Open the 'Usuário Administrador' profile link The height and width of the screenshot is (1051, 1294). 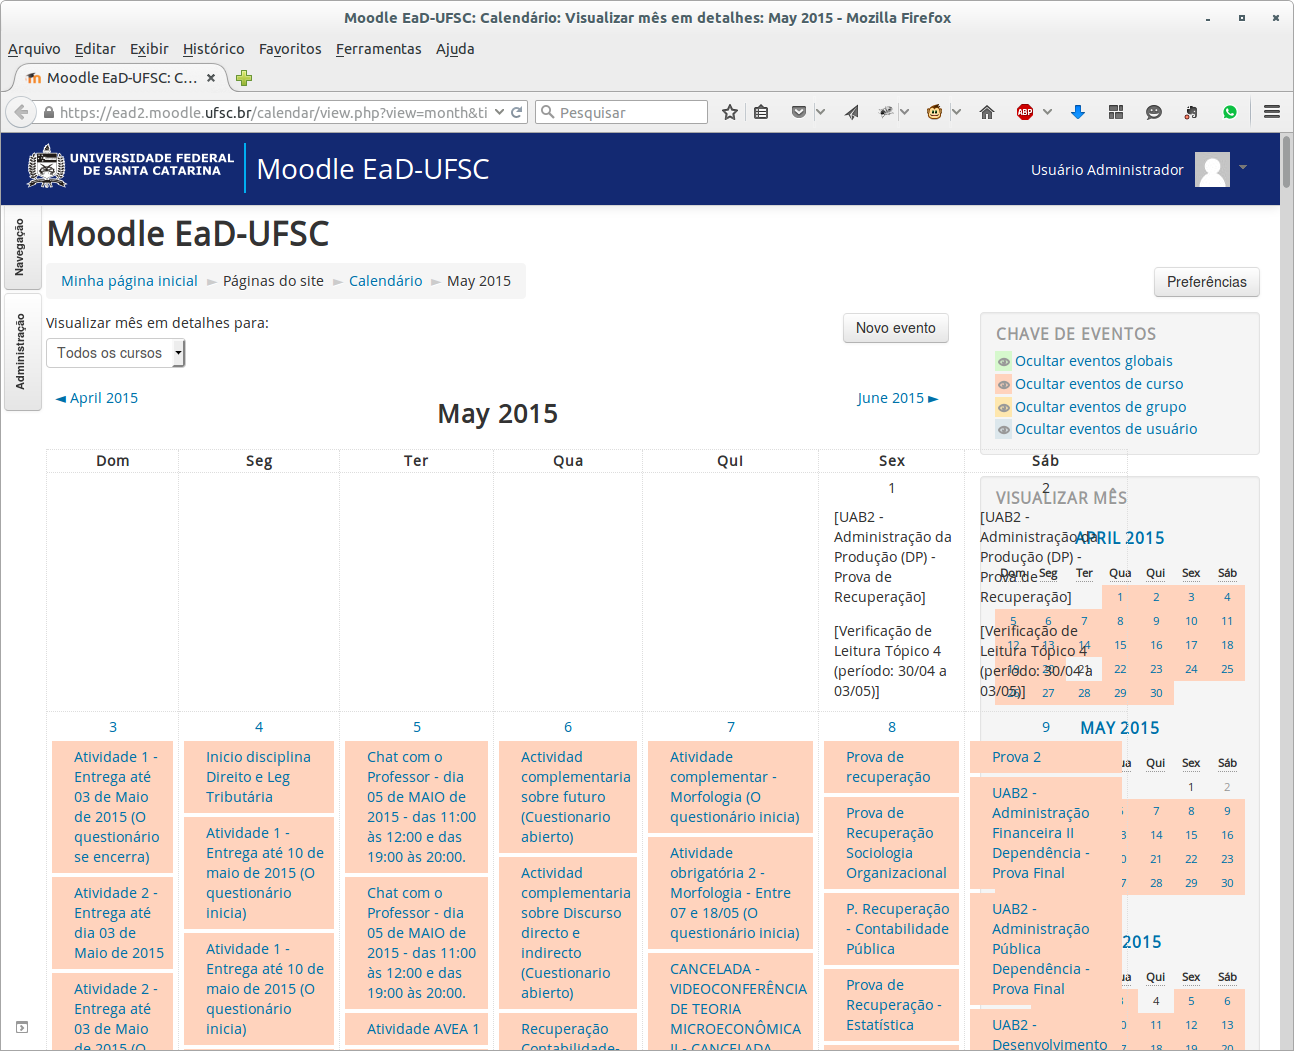tap(1107, 170)
